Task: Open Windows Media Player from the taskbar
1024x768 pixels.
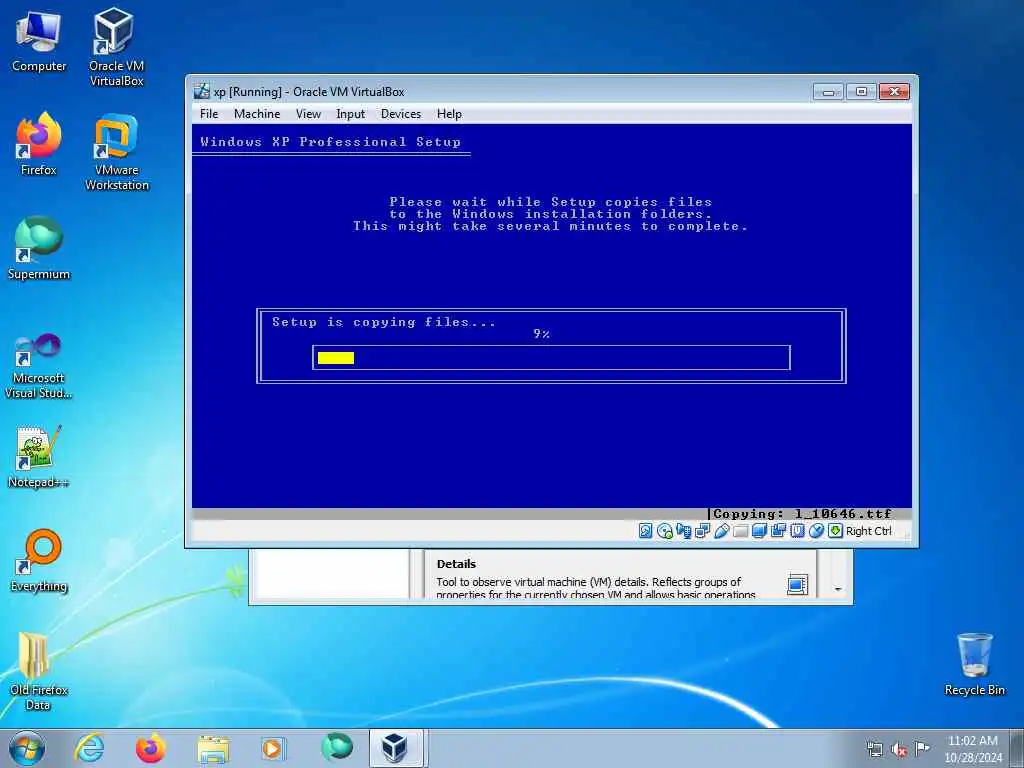Action: 272,748
